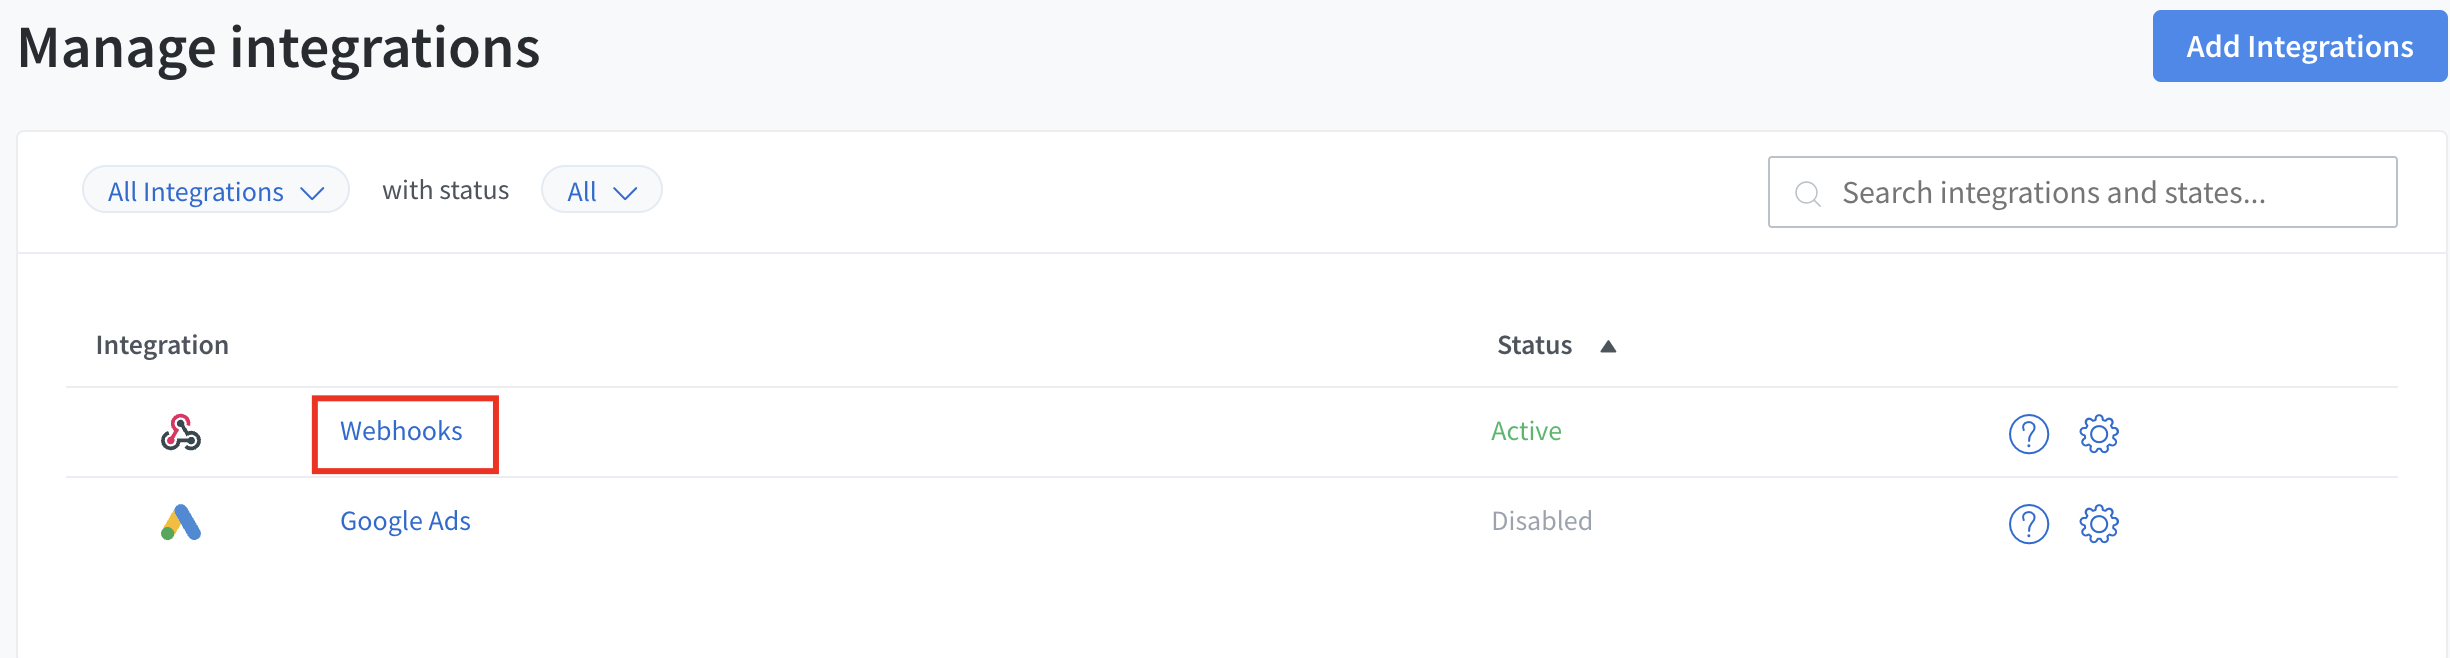Open help for the Google Ads integration
The image size is (2450, 658).
point(2028,524)
